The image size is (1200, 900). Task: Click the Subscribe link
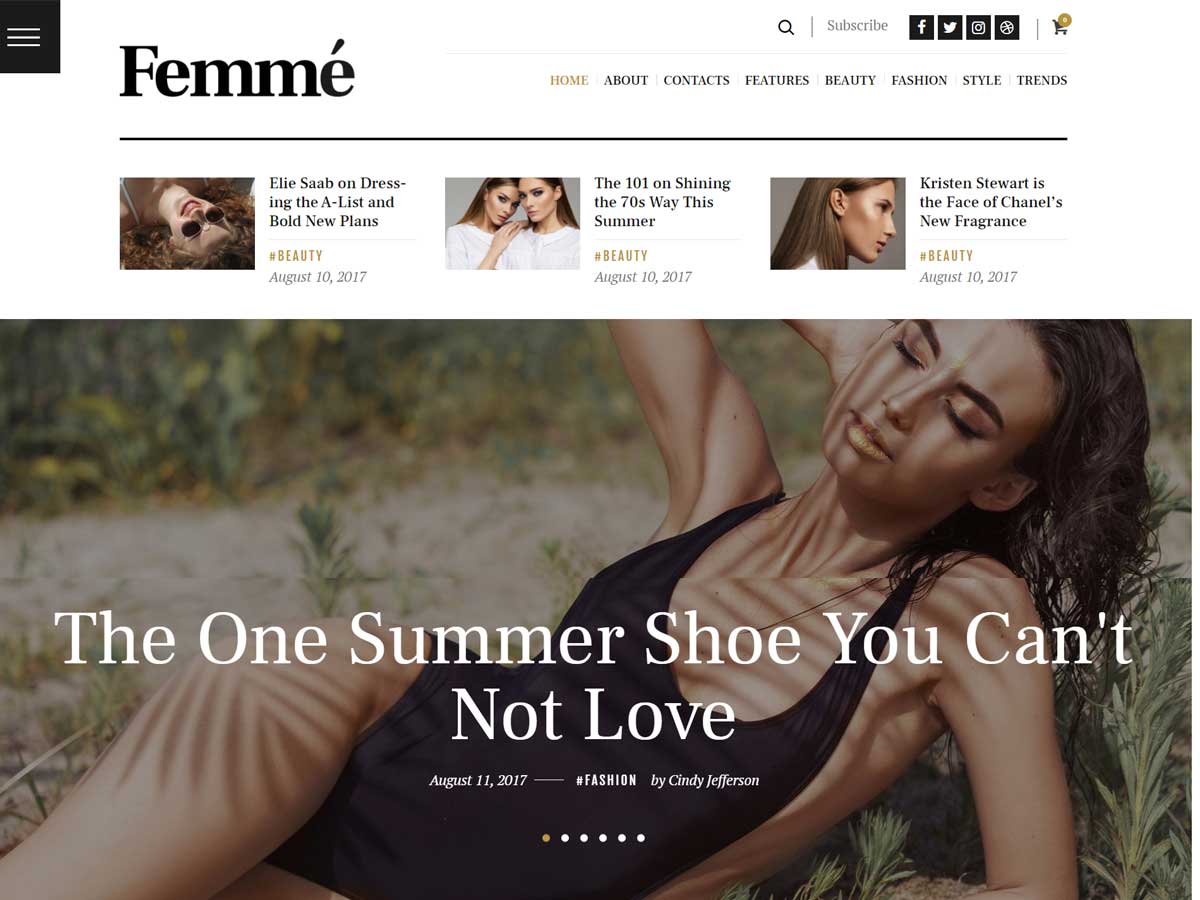[x=857, y=26]
